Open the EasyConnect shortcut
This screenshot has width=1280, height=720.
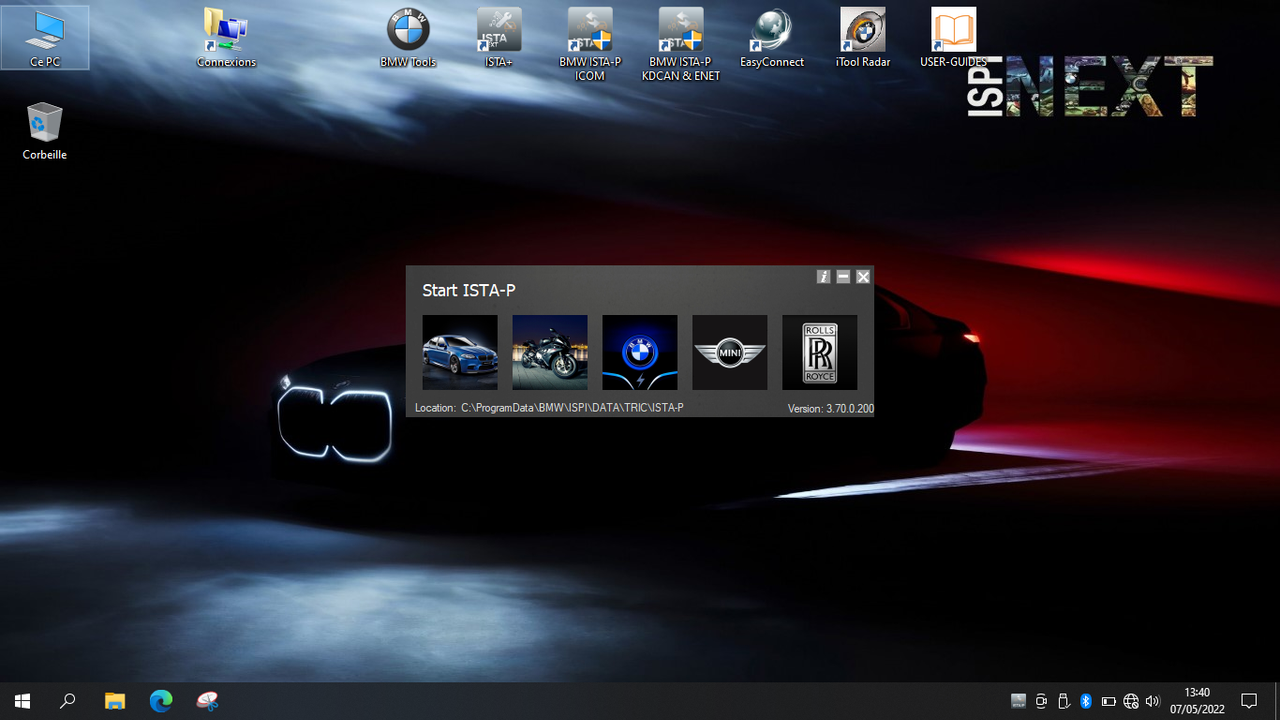[772, 38]
